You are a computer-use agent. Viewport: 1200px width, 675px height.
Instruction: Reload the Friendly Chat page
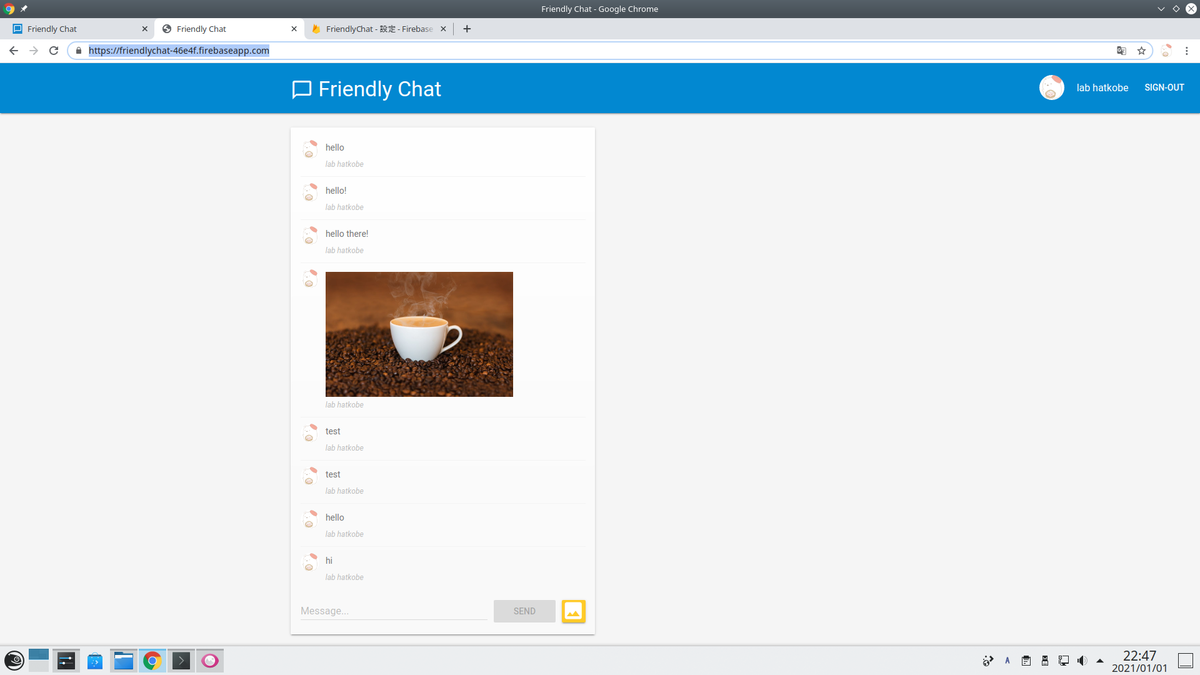pyautogui.click(x=54, y=50)
